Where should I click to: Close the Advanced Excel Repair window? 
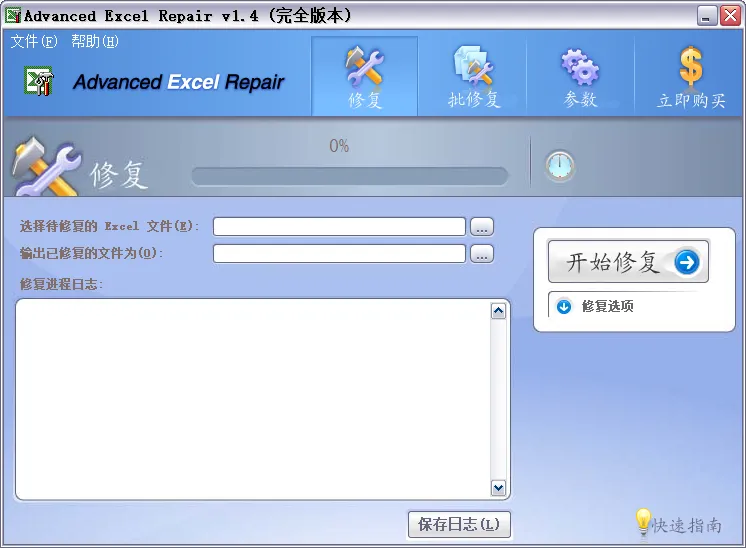[730, 16]
